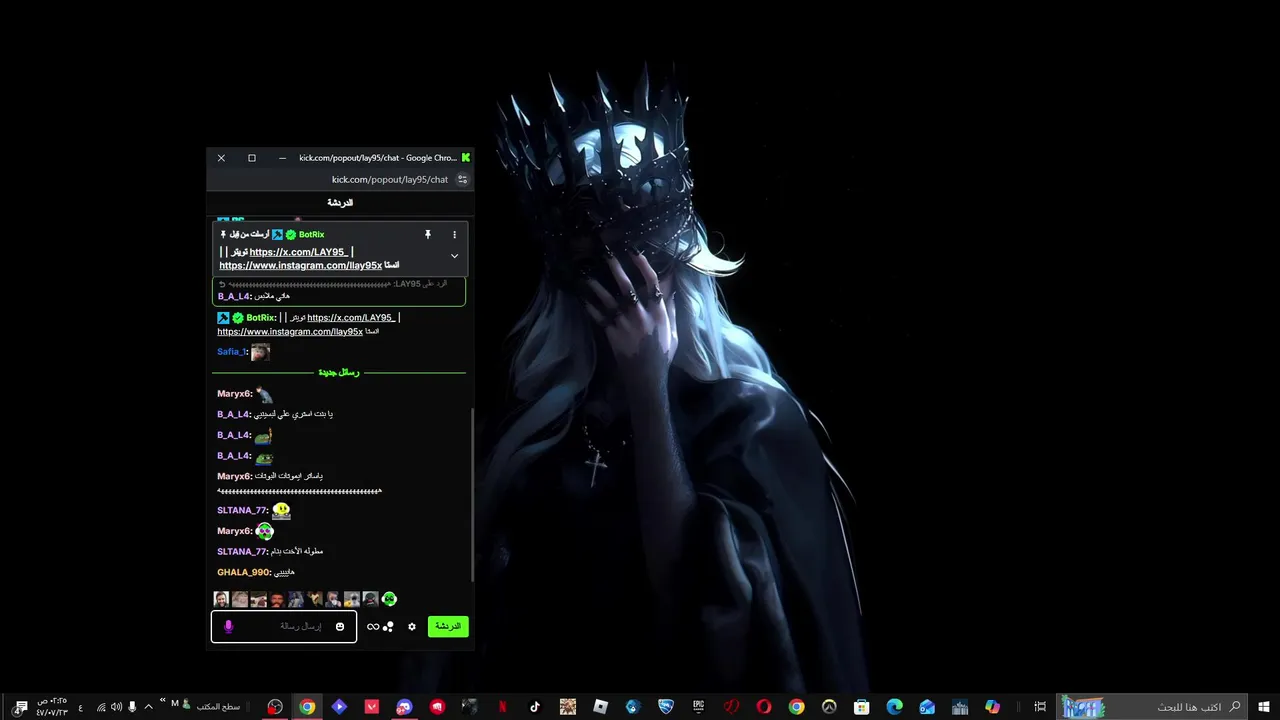Viewport: 1280px width, 720px height.
Task: Launch Overwatch from the taskbar
Action: [829, 707]
